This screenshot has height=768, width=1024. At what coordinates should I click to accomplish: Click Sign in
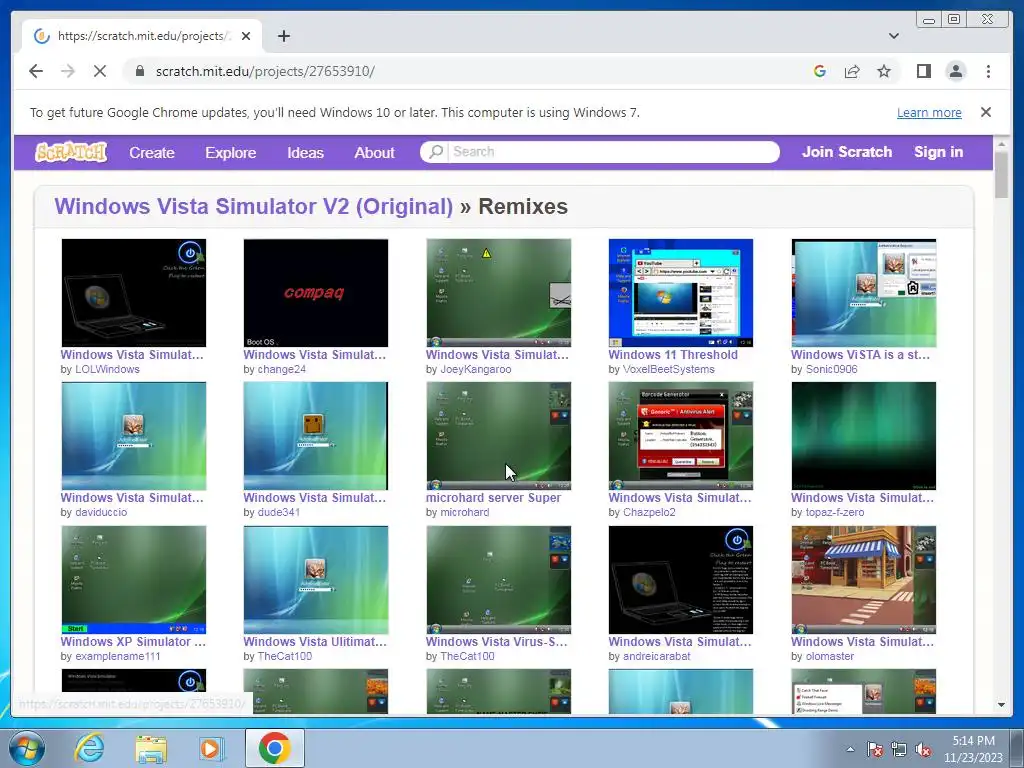click(x=938, y=152)
